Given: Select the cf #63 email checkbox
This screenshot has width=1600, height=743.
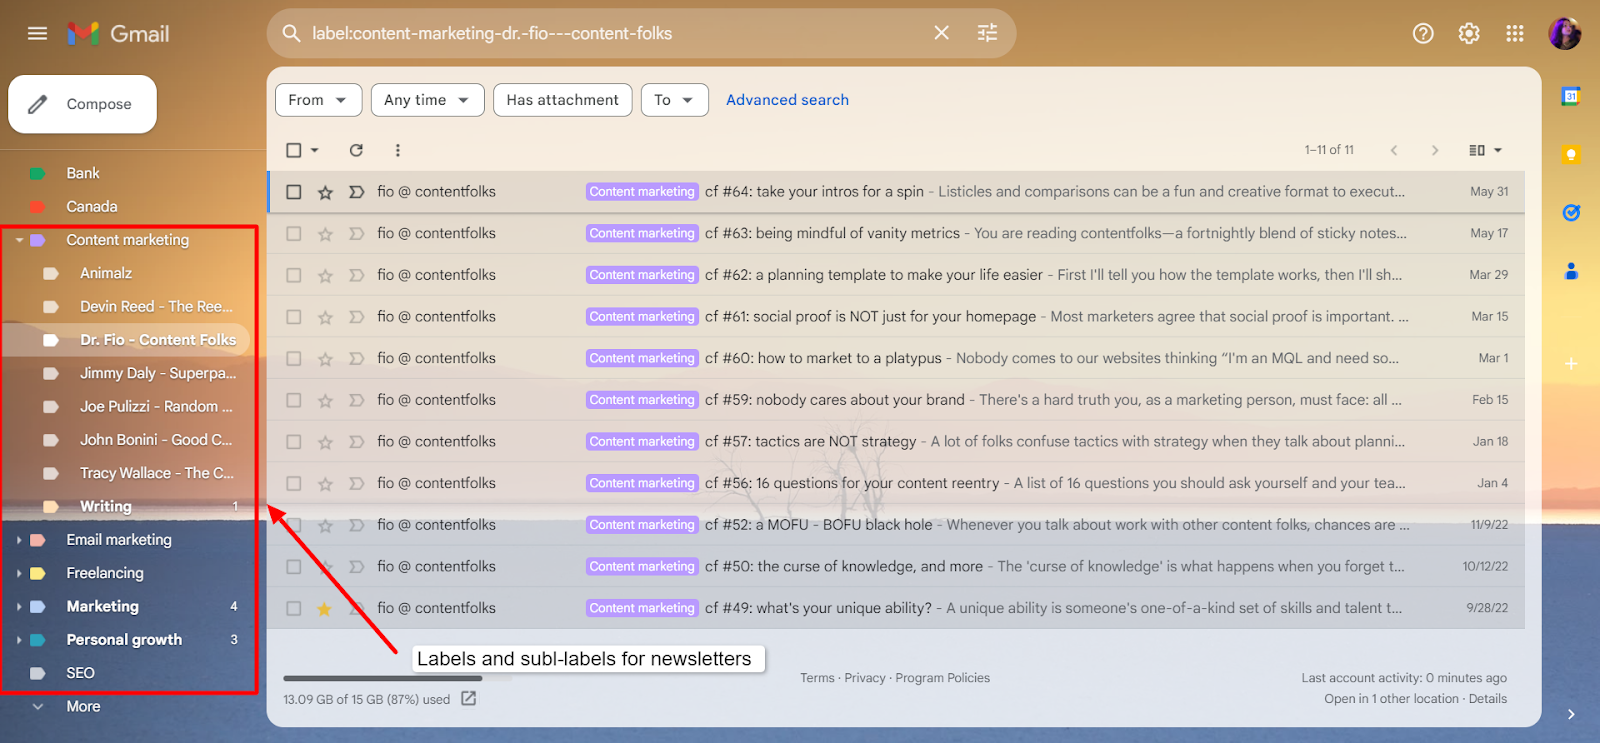Looking at the screenshot, I should click(293, 233).
